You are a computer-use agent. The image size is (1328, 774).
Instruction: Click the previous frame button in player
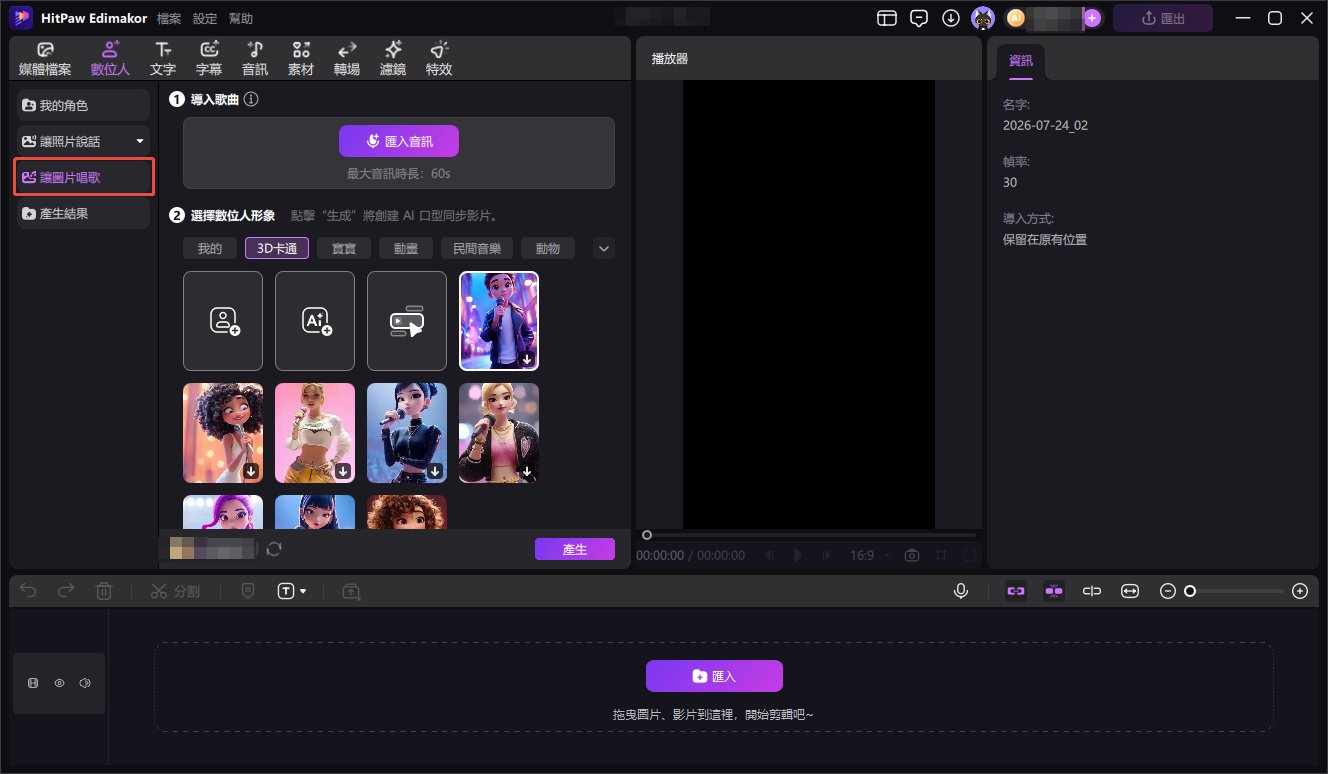(769, 555)
